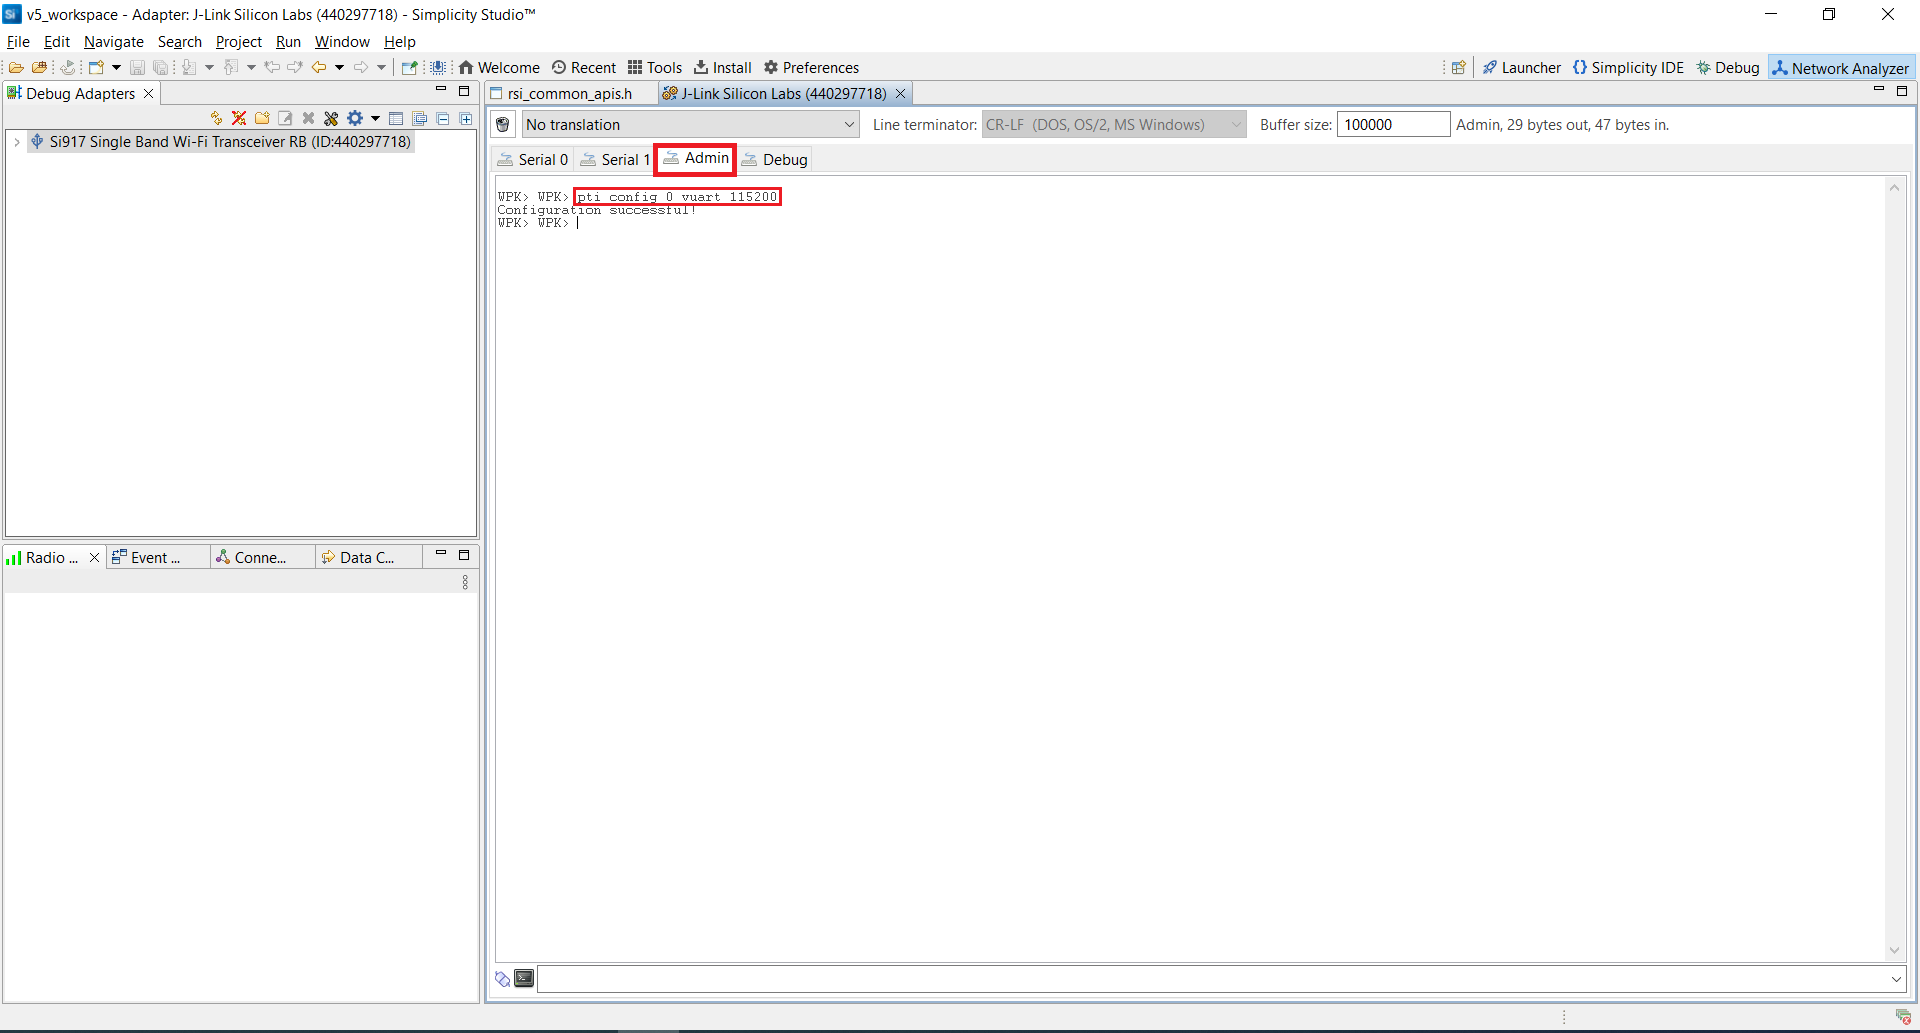Image resolution: width=1920 pixels, height=1033 pixels.
Task: Collapse all items in Debug Adapters
Action: [x=443, y=118]
